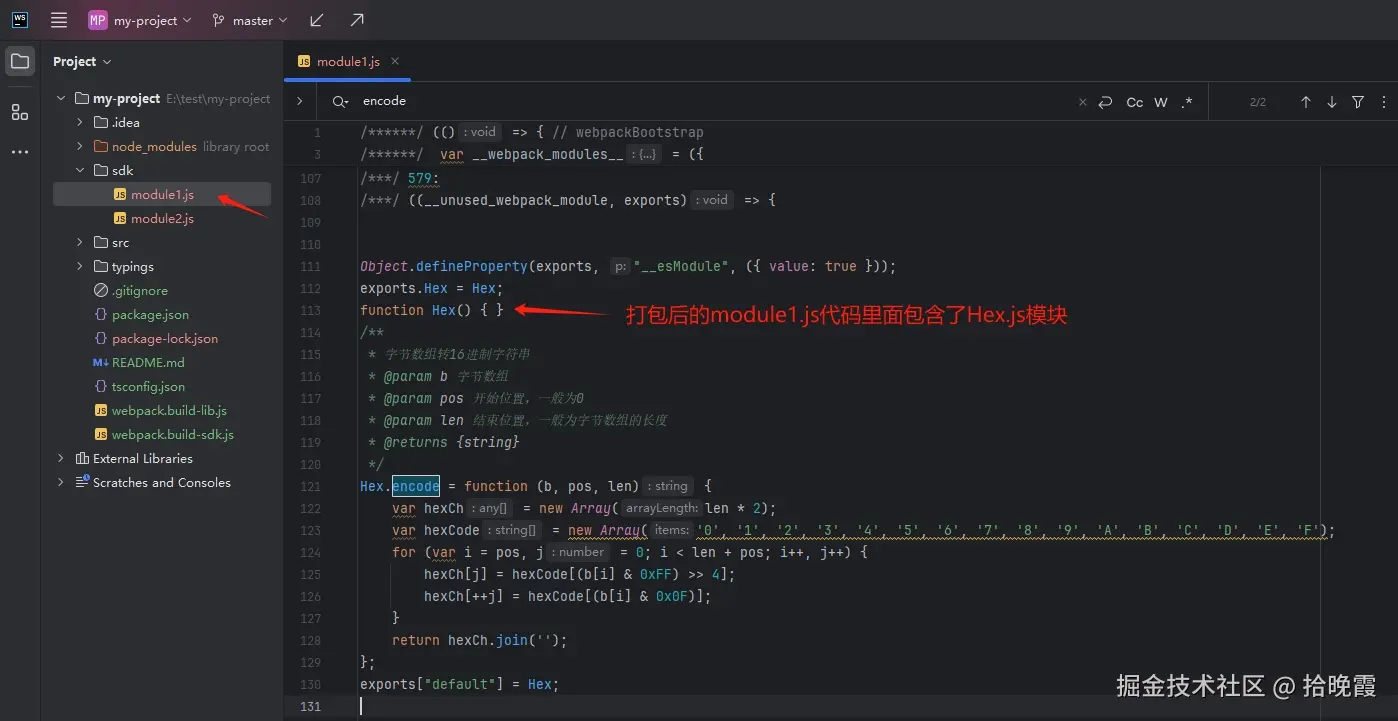Expand the src folder
Image resolution: width=1398 pixels, height=721 pixels.
tap(80, 242)
